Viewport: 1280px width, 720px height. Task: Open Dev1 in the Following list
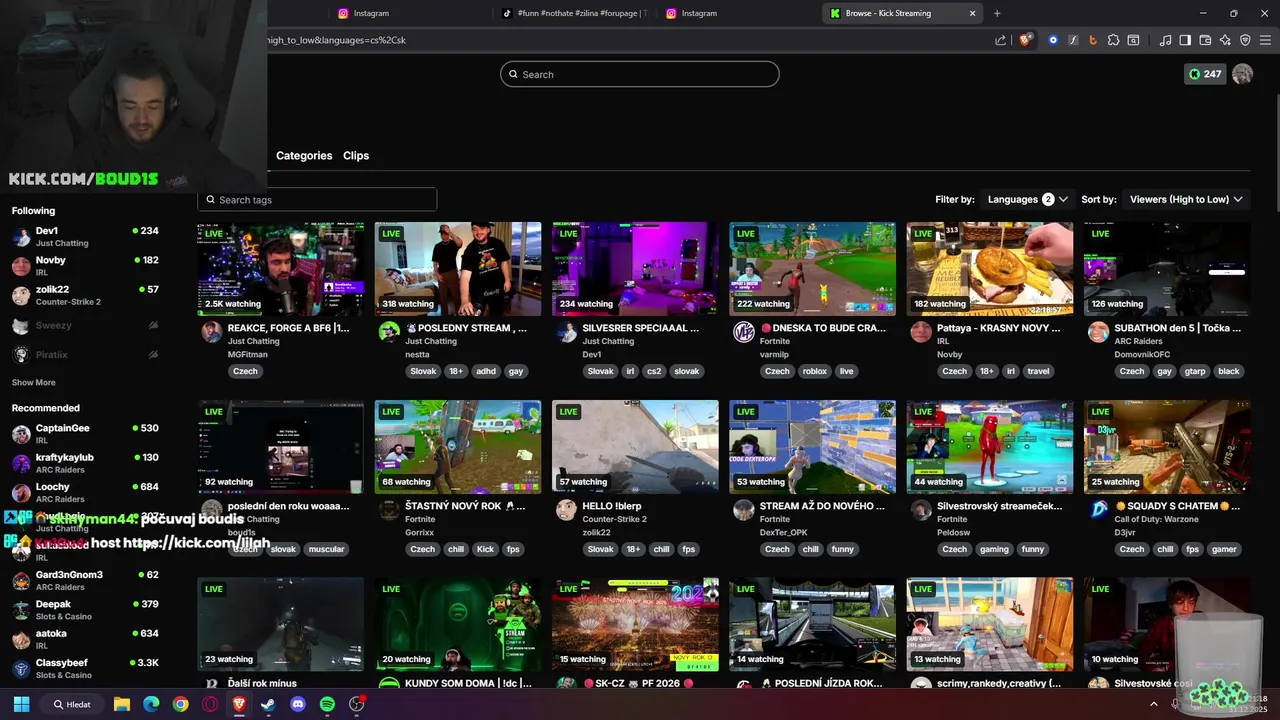coord(86,236)
